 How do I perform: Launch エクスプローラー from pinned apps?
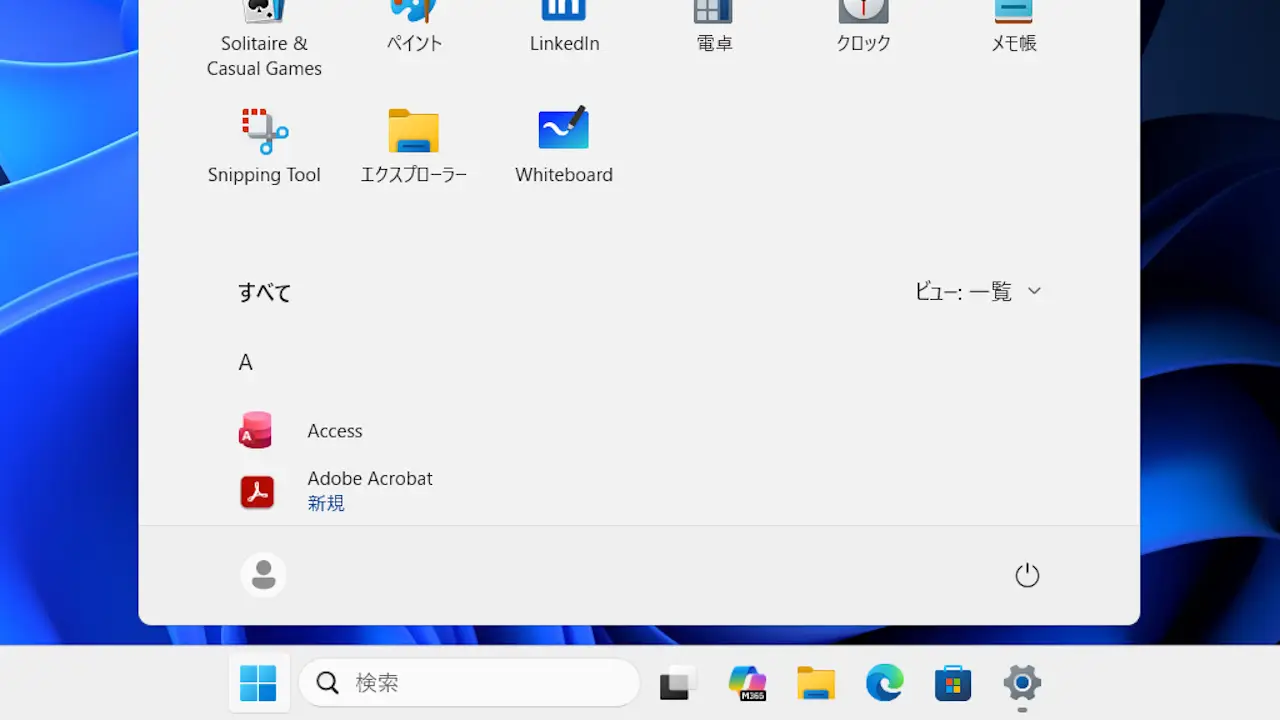(x=414, y=146)
